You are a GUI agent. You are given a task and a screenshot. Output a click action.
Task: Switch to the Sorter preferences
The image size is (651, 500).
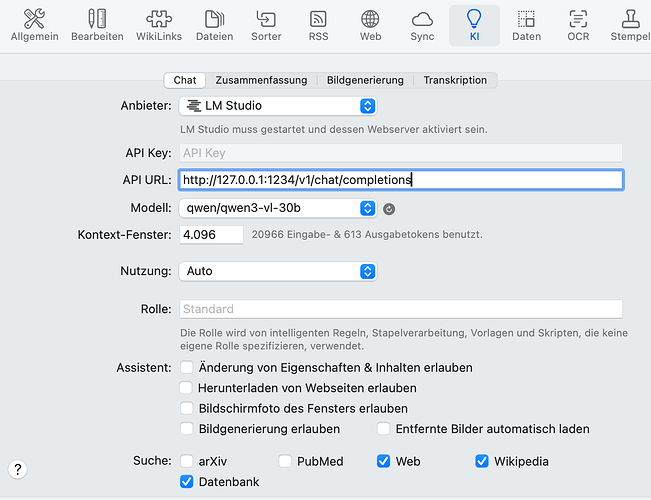pyautogui.click(x=266, y=26)
